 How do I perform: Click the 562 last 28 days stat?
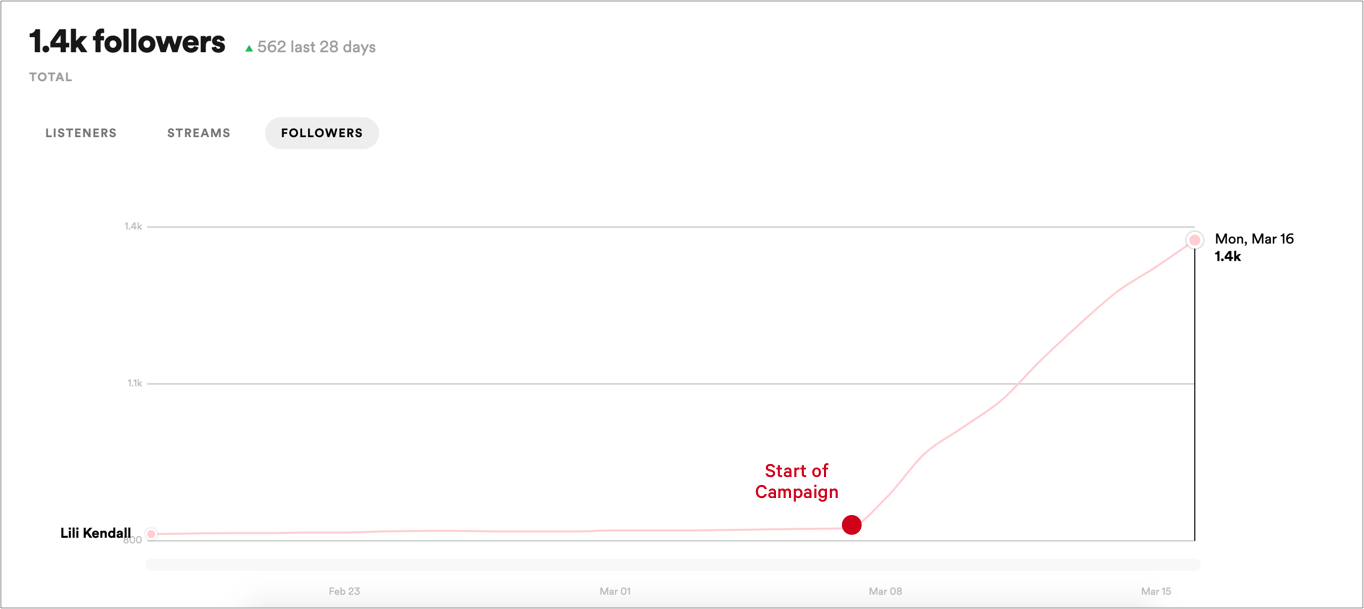[316, 47]
